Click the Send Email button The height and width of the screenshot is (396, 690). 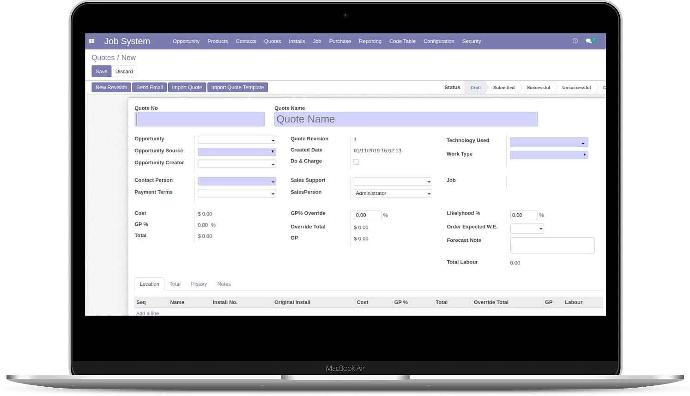tap(149, 87)
